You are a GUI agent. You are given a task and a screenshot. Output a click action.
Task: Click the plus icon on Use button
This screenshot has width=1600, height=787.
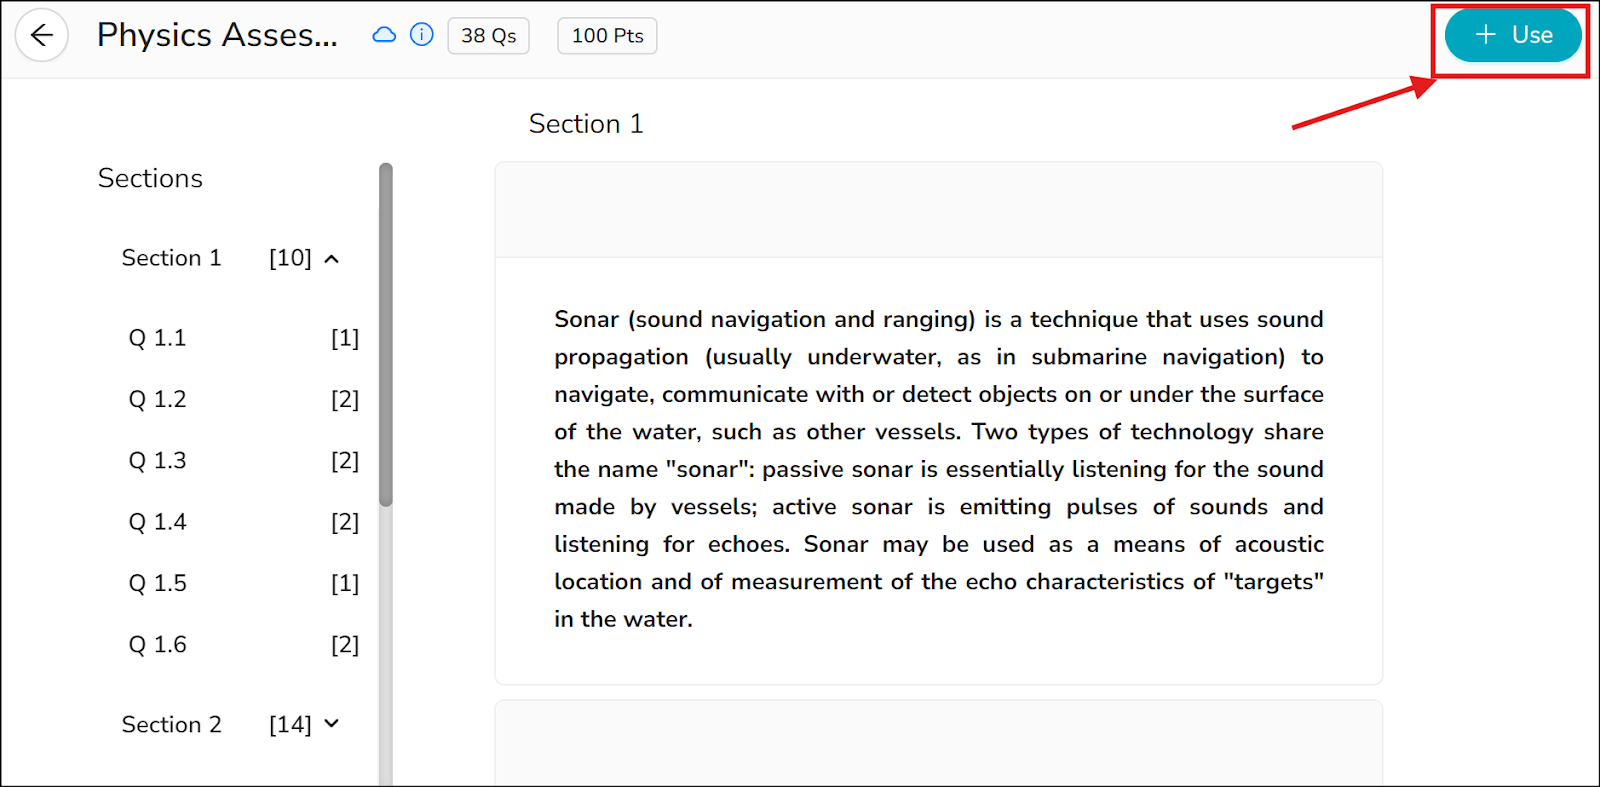[1486, 35]
